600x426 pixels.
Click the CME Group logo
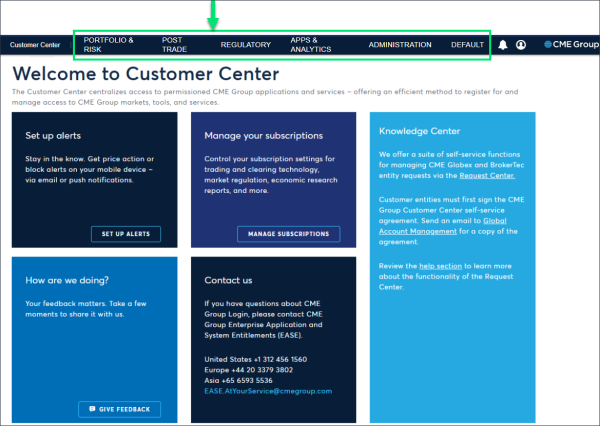click(x=570, y=45)
